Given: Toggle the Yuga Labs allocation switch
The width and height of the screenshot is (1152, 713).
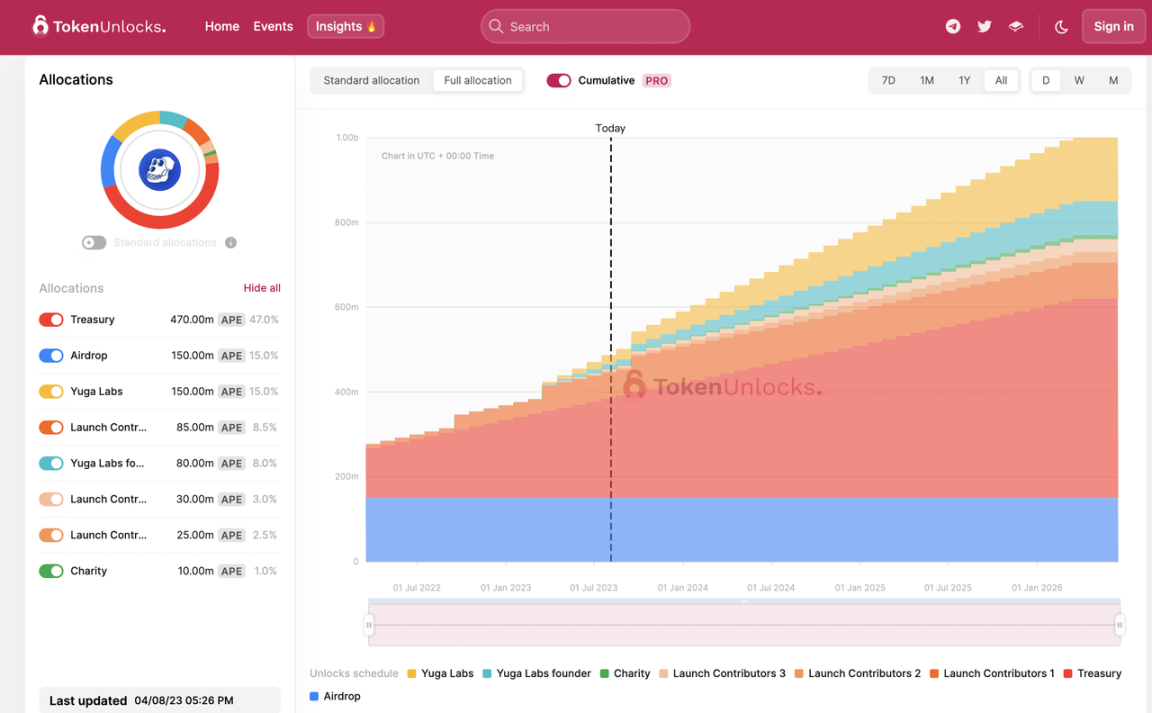Looking at the screenshot, I should coord(51,392).
